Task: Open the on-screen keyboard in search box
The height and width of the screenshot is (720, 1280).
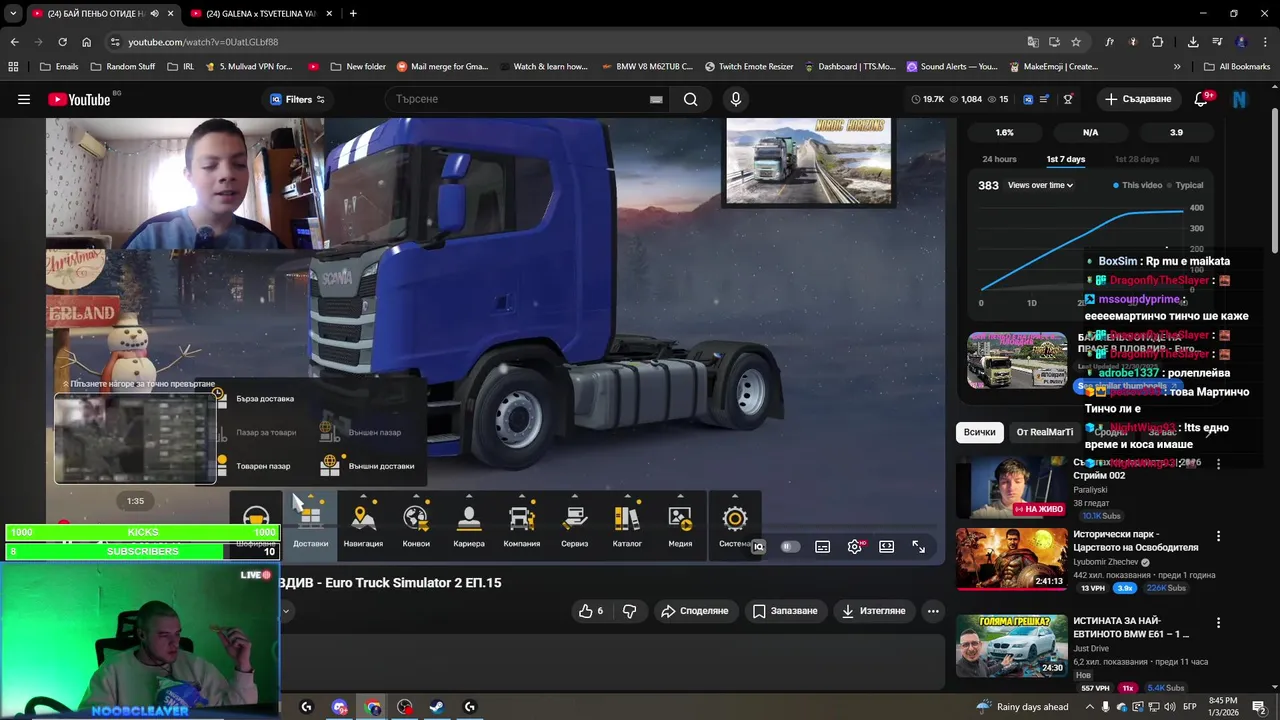Action: click(656, 99)
